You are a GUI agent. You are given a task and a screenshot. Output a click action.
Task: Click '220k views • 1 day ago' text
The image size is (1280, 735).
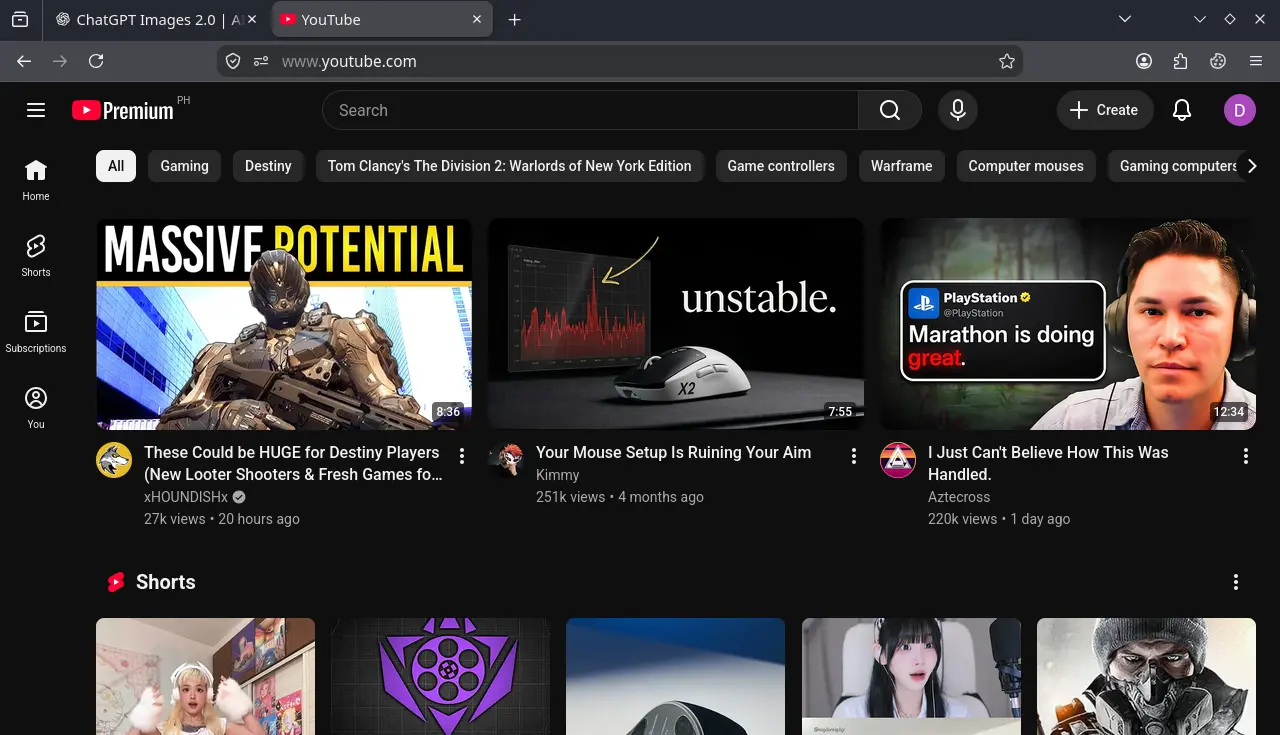pyautogui.click(x=999, y=519)
